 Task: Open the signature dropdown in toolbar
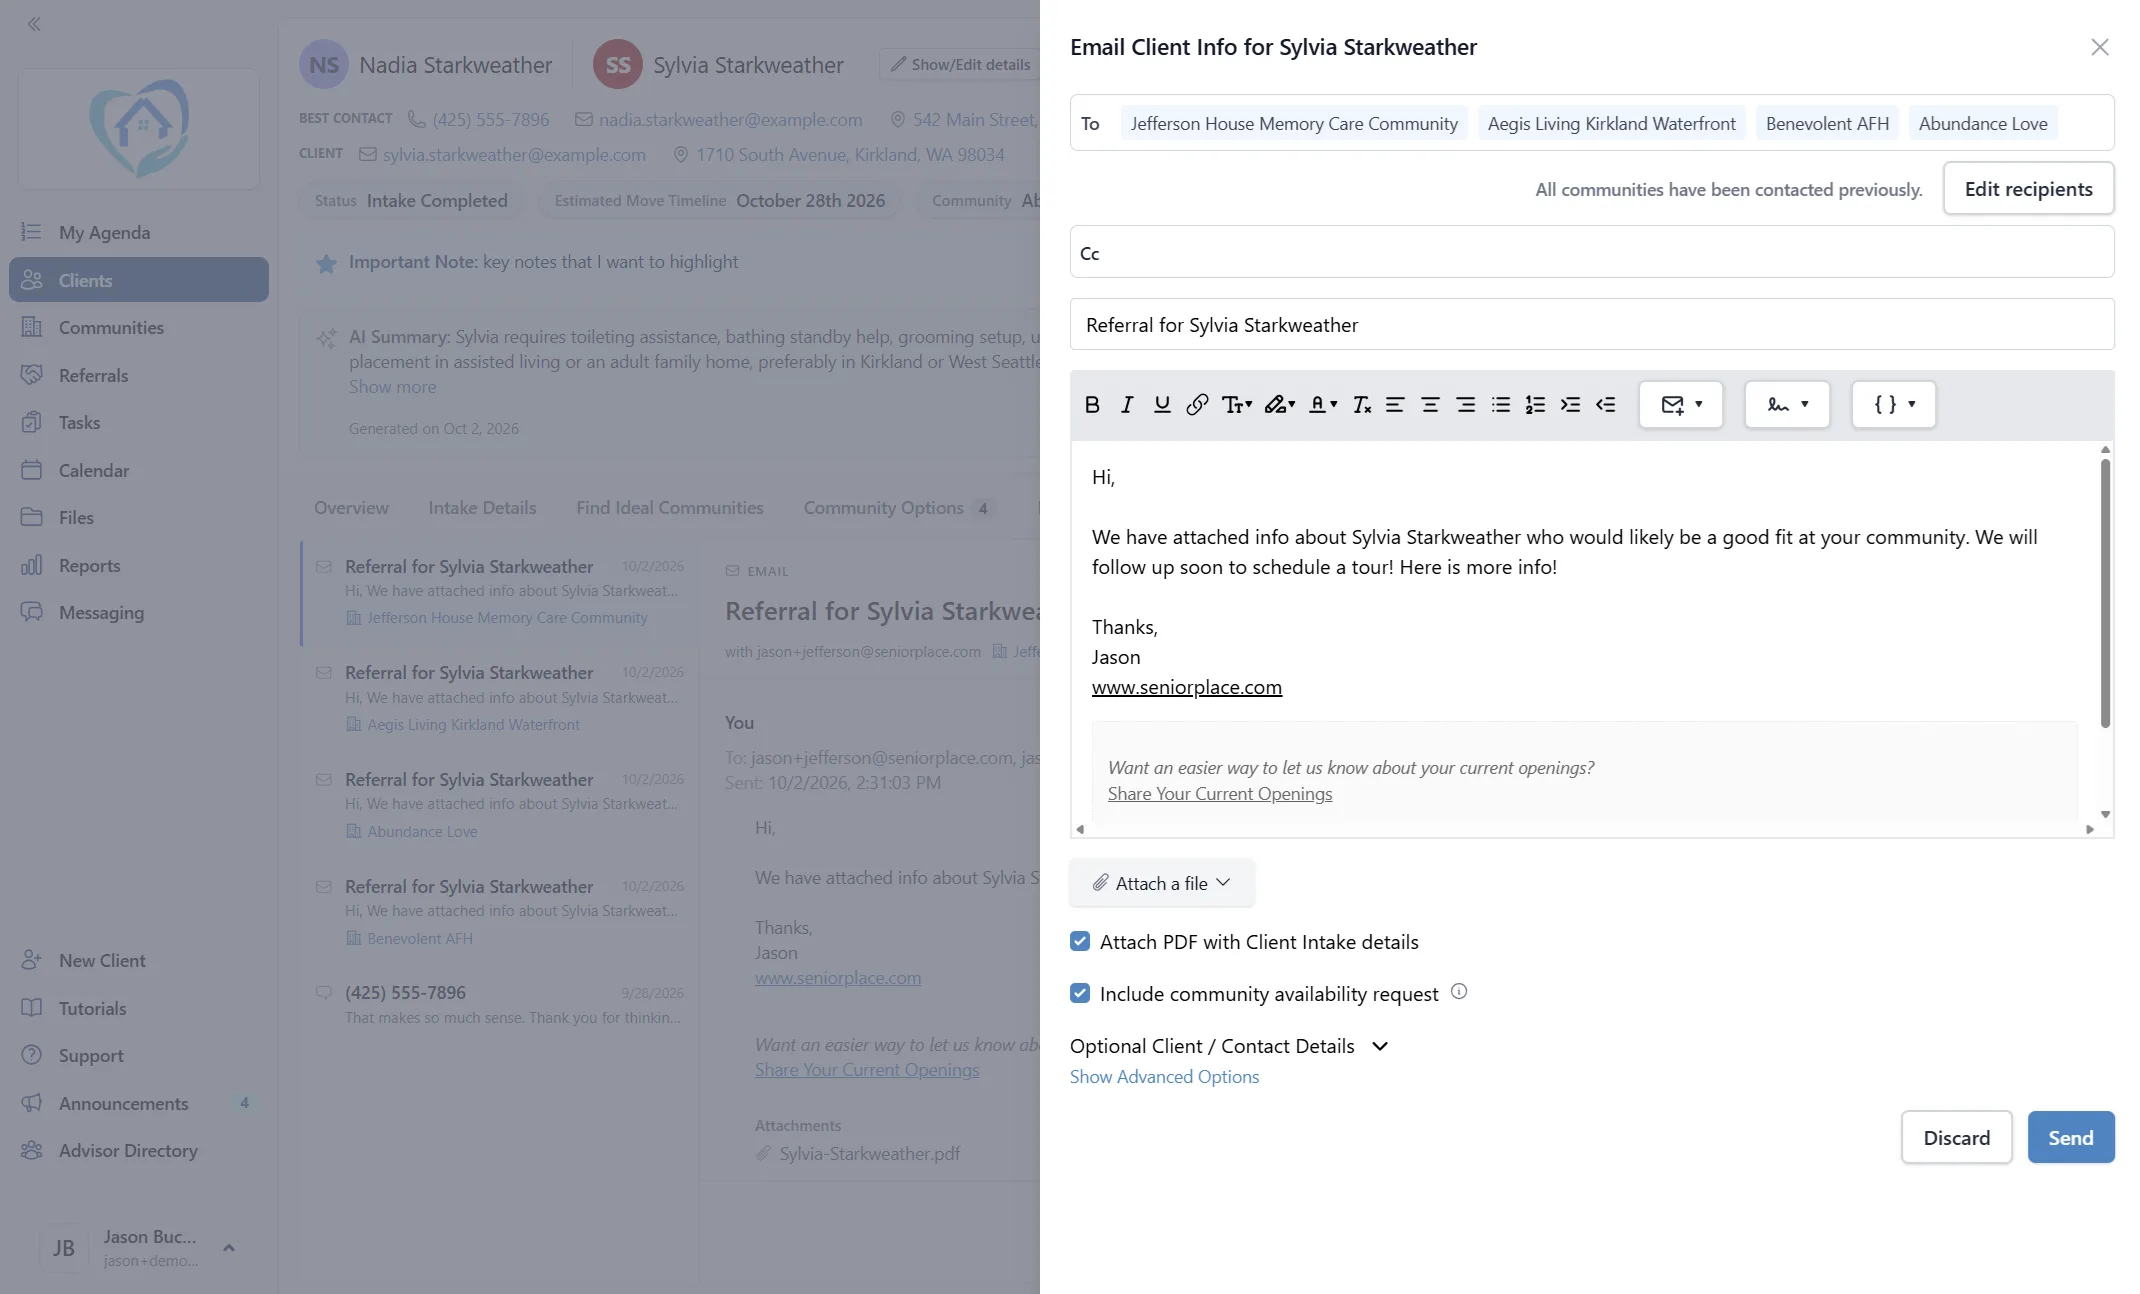click(1787, 405)
